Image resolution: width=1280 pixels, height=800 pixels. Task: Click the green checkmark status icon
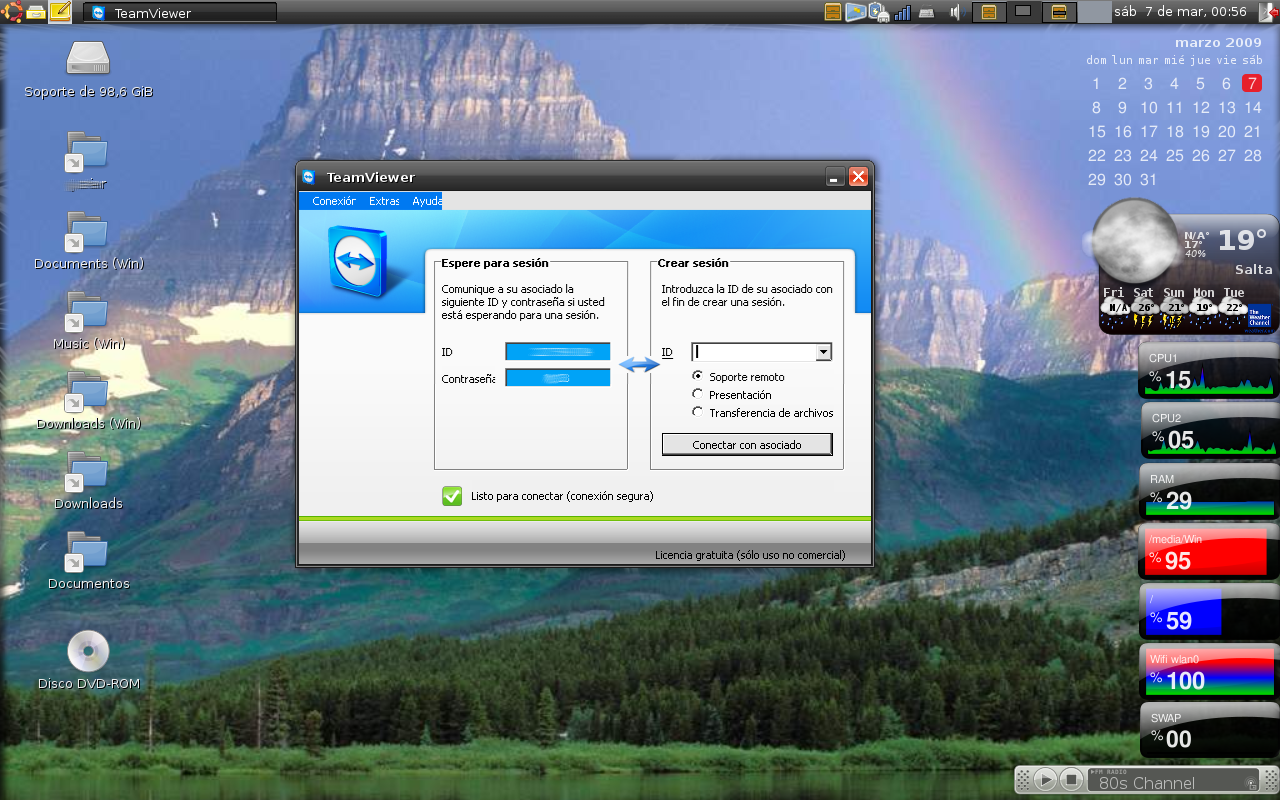coord(451,496)
